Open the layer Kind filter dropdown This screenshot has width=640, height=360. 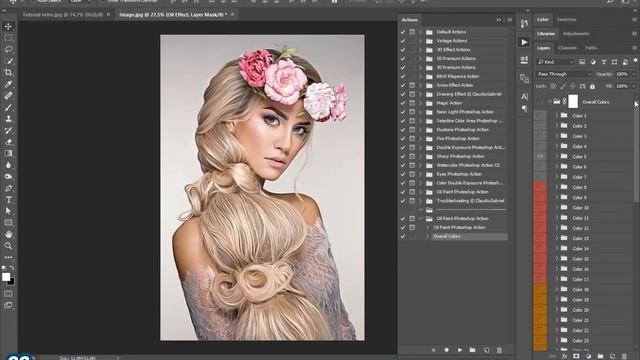click(555, 62)
